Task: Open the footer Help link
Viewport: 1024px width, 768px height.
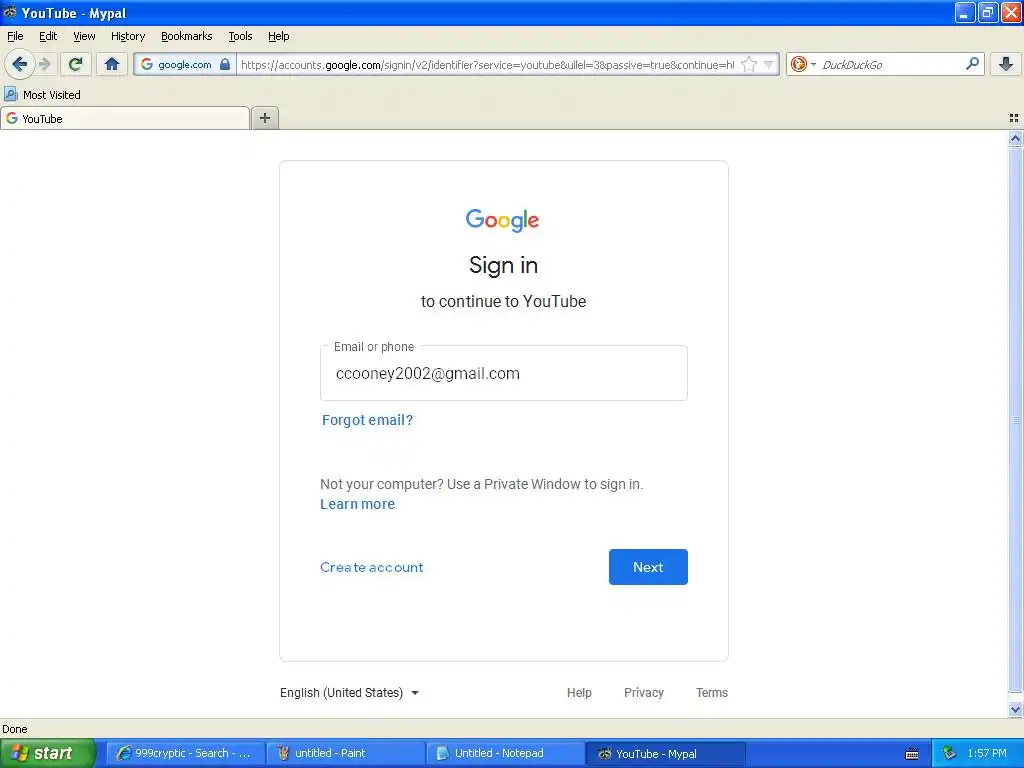Action: click(579, 692)
